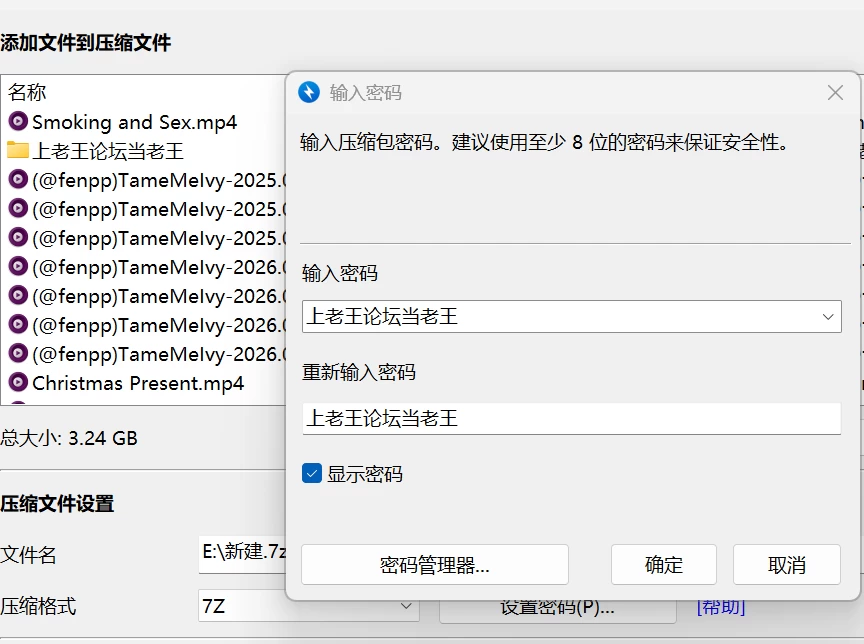Select file Smoking and Sex.mp4 in list

(134, 122)
